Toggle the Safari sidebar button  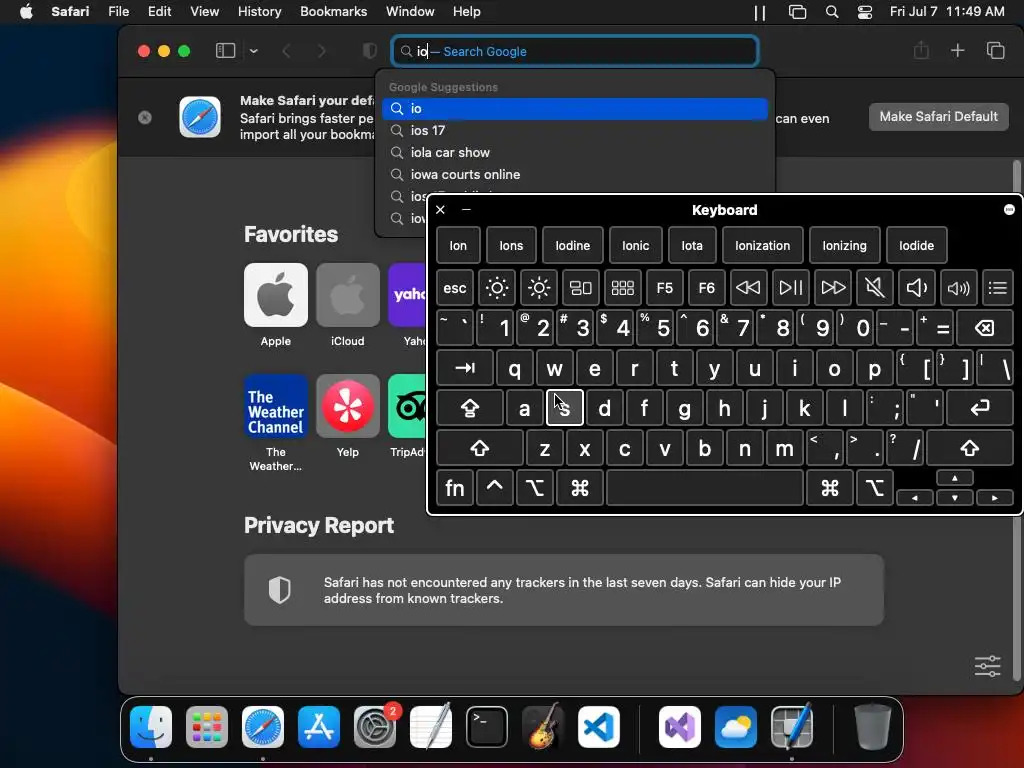225,51
